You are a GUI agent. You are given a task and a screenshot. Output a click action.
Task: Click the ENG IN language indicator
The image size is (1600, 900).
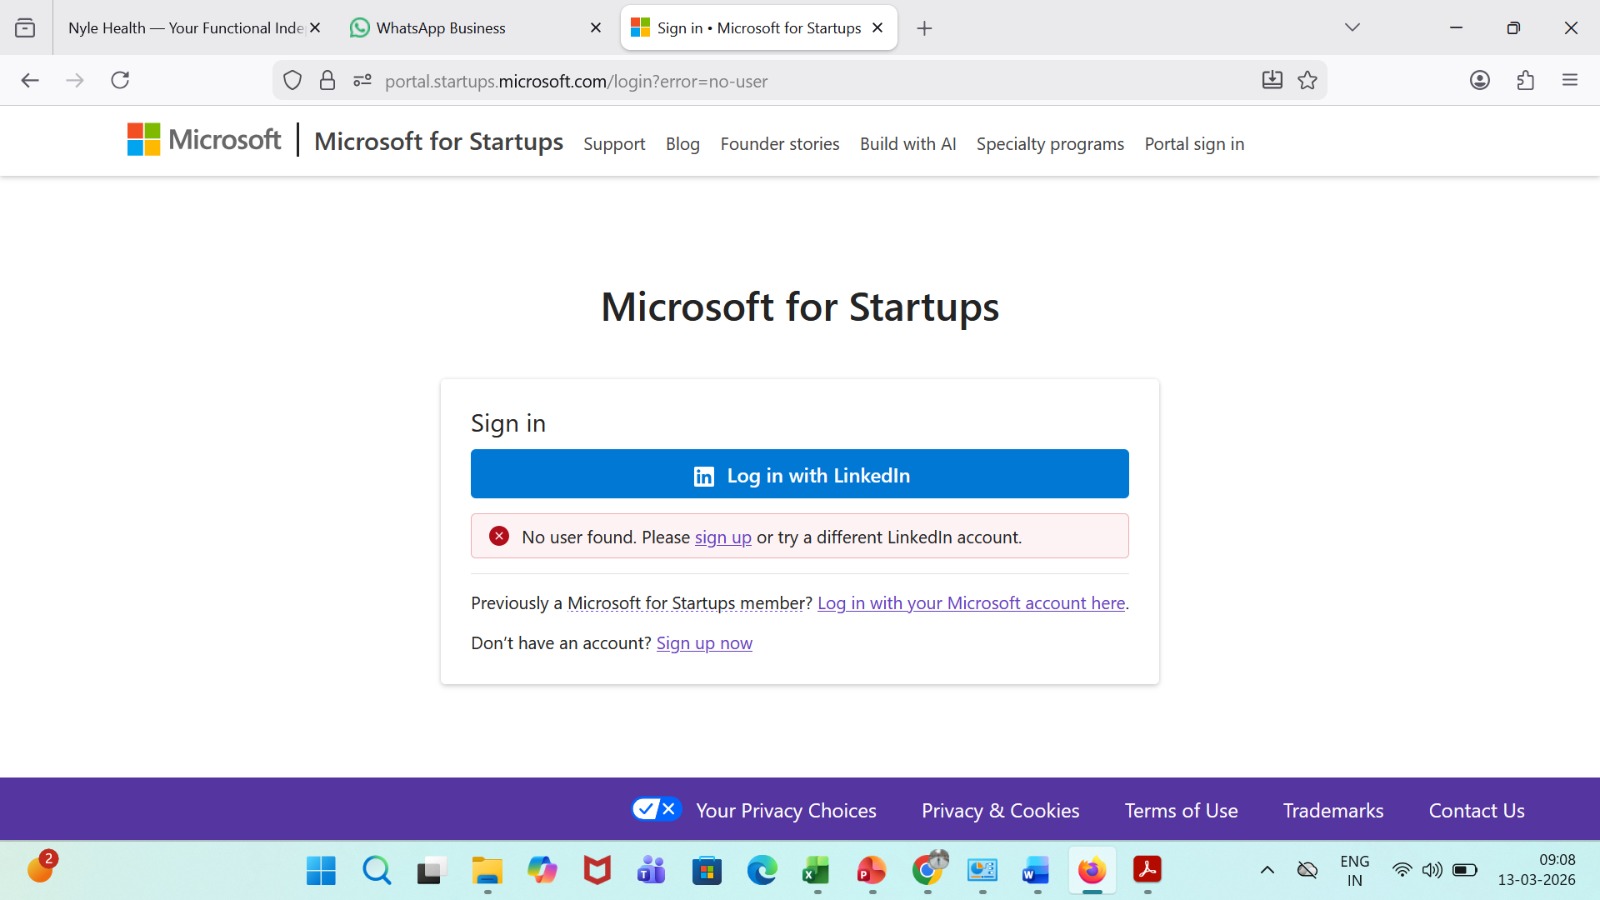(x=1355, y=870)
